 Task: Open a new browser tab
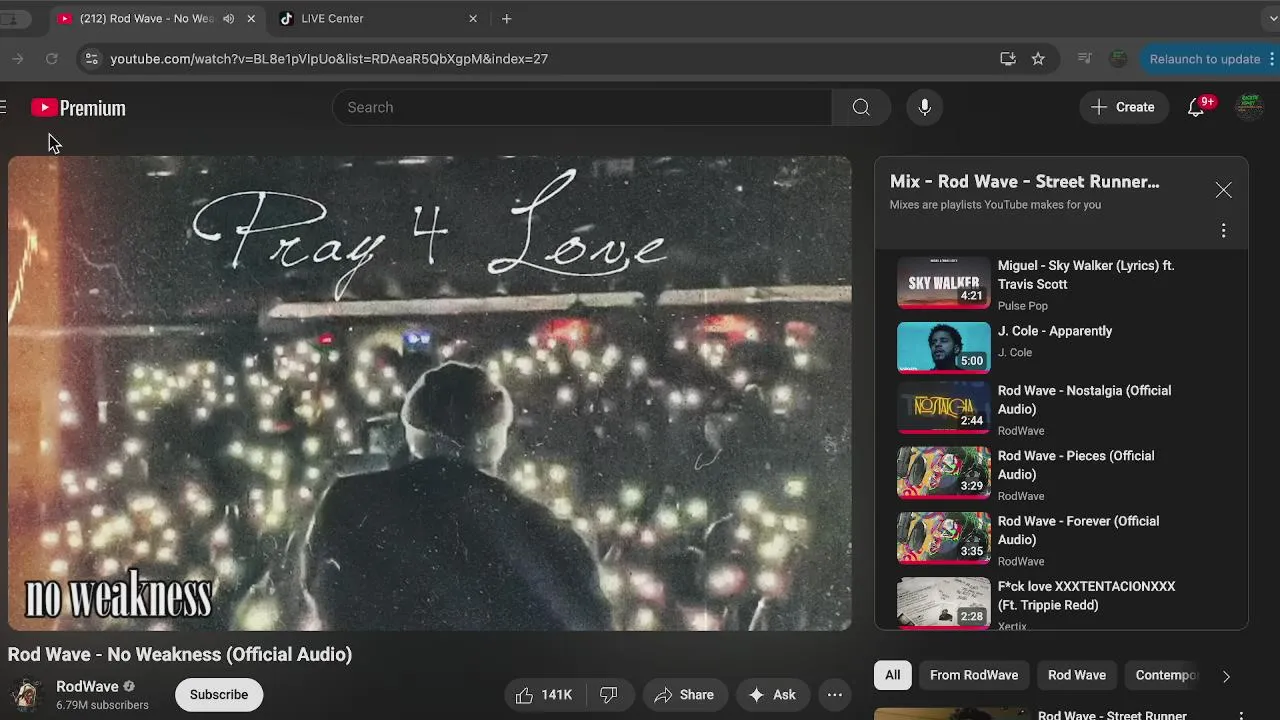(507, 19)
